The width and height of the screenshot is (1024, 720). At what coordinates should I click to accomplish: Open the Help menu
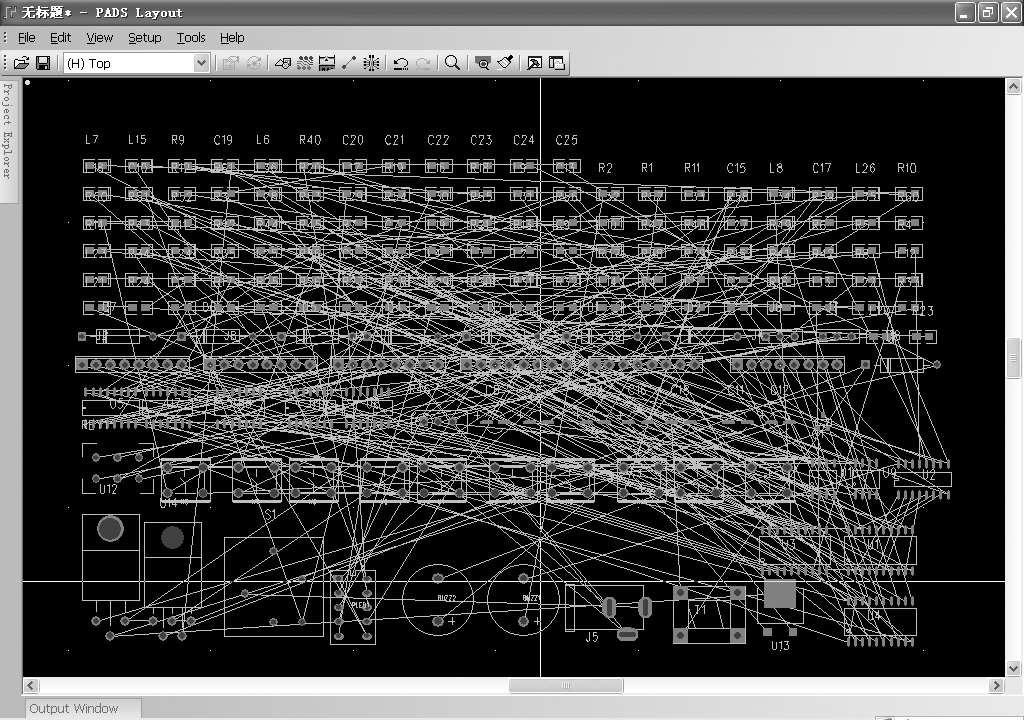[232, 38]
